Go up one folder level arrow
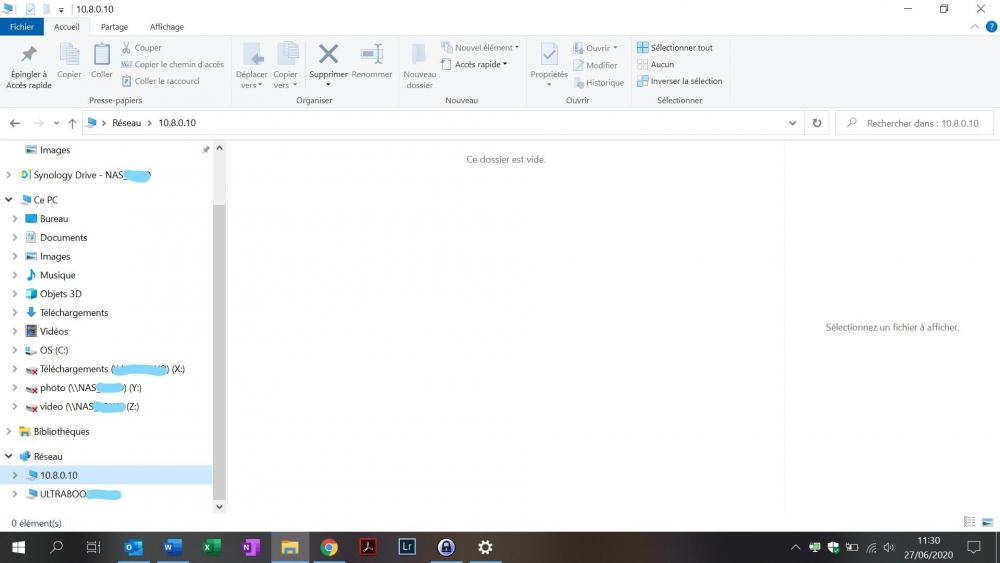The width and height of the screenshot is (1000, 563). 72,123
